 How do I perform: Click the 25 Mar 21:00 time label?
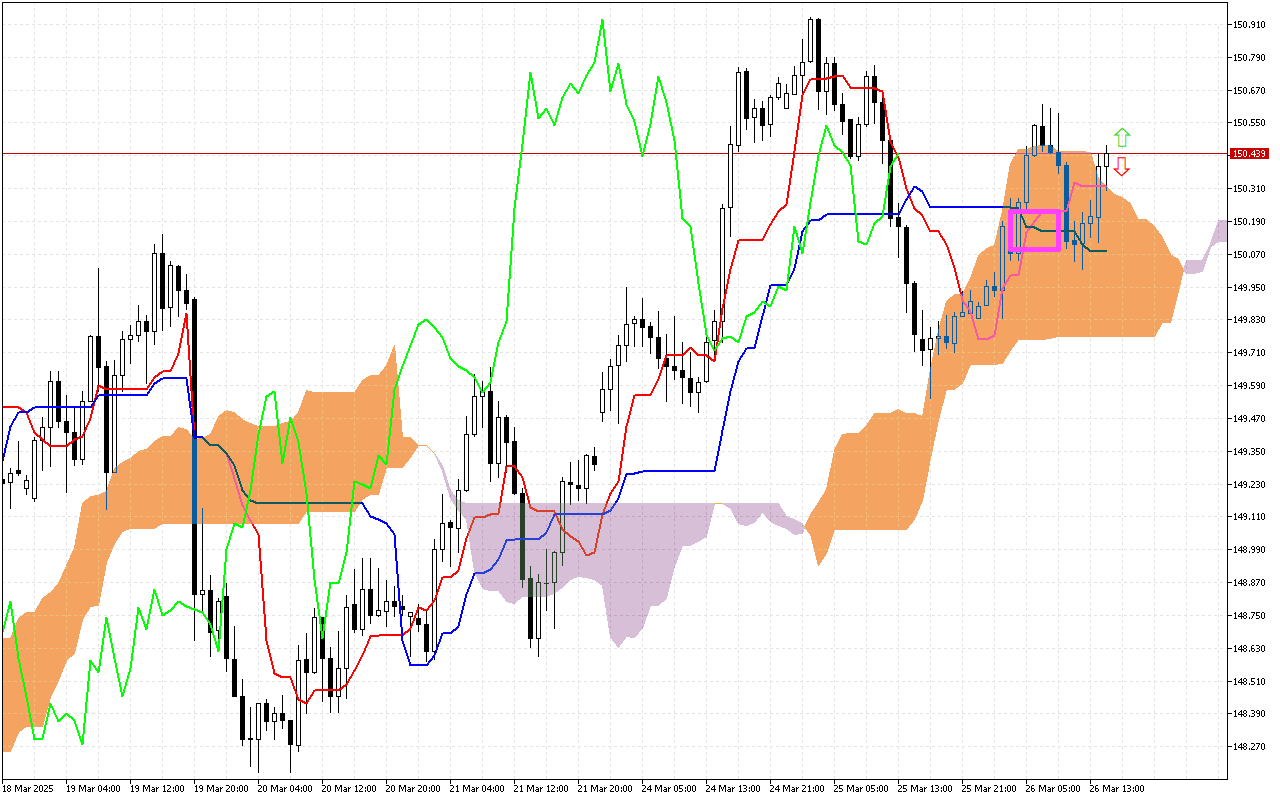989,788
